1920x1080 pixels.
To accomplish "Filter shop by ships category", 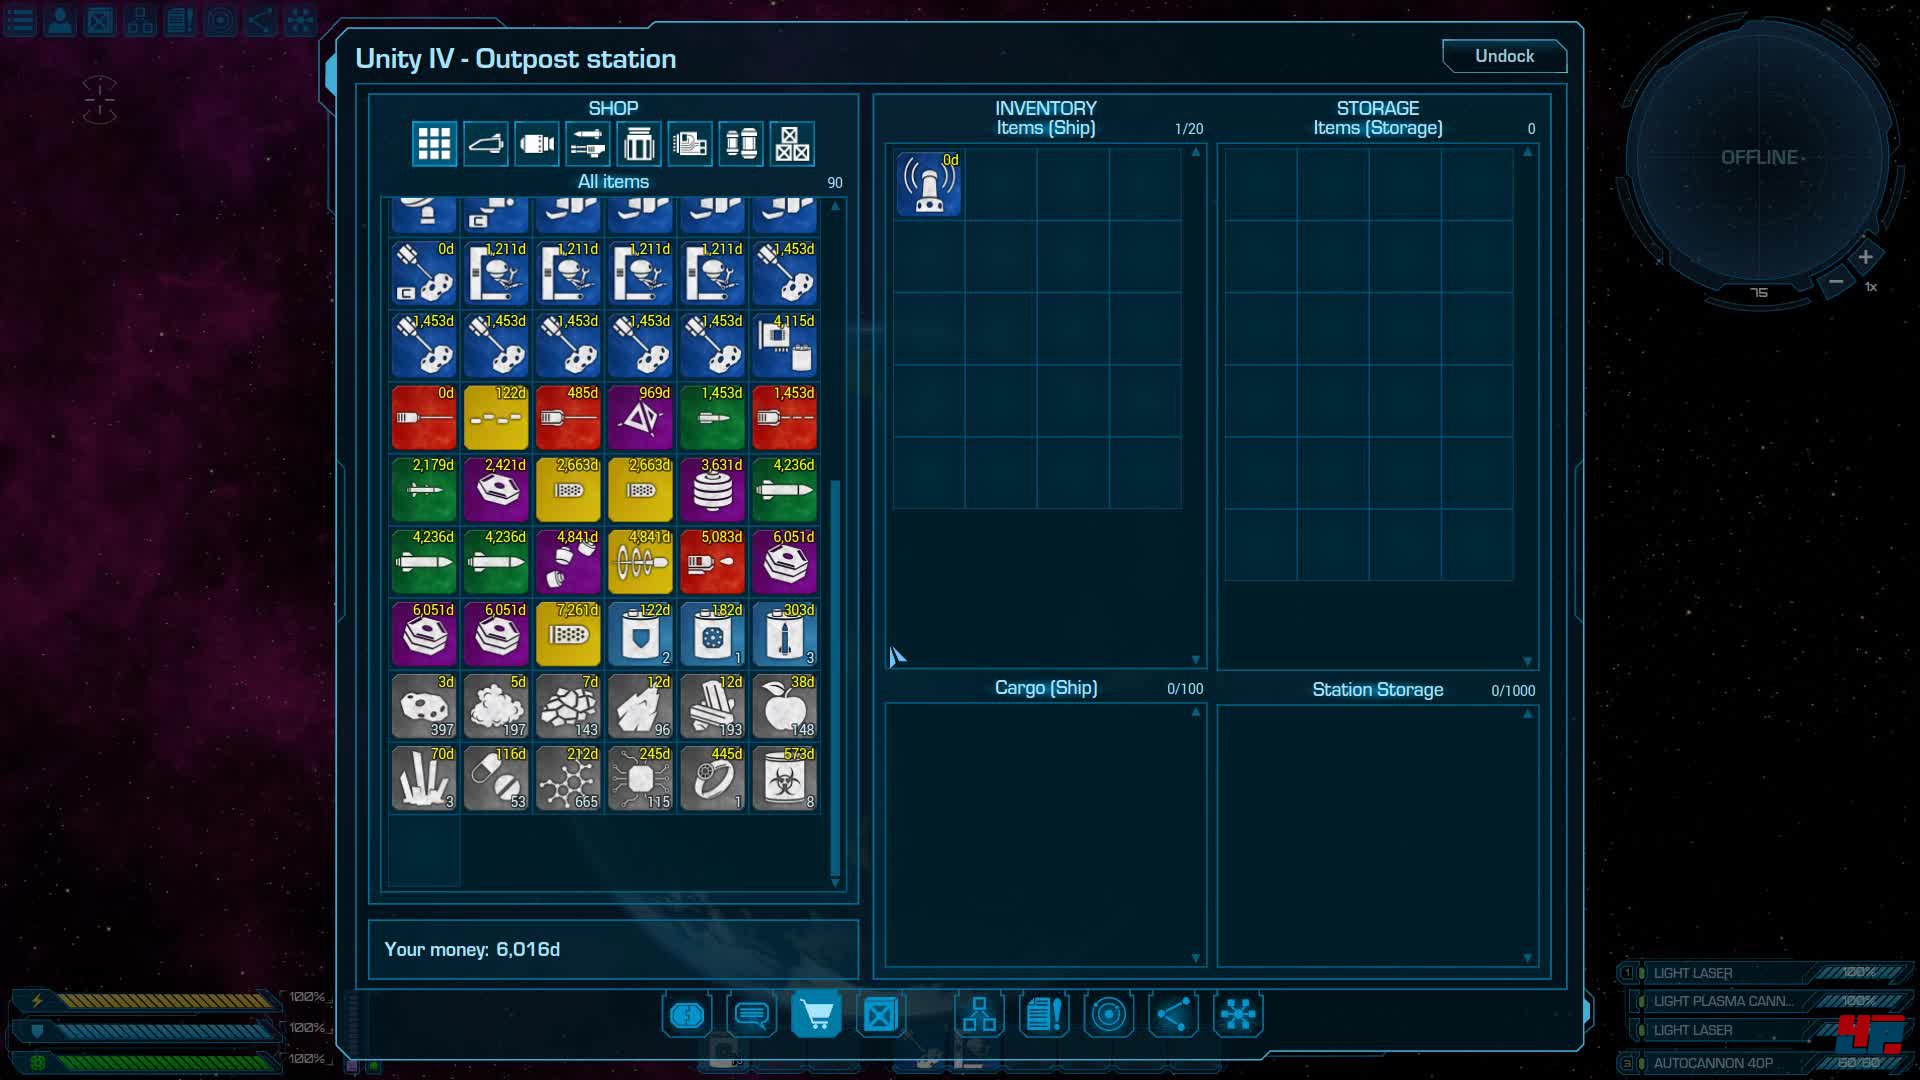I will click(x=485, y=144).
